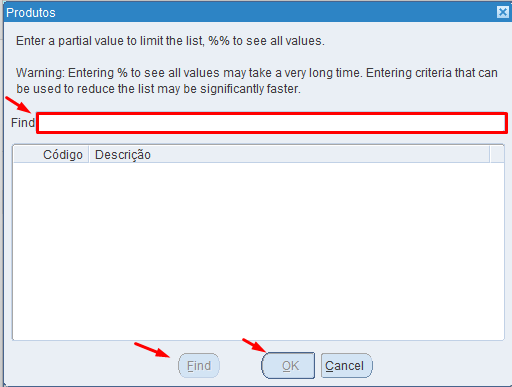The width and height of the screenshot is (512, 387).
Task: Click the red highlight border around the Find field
Action: [272, 114]
